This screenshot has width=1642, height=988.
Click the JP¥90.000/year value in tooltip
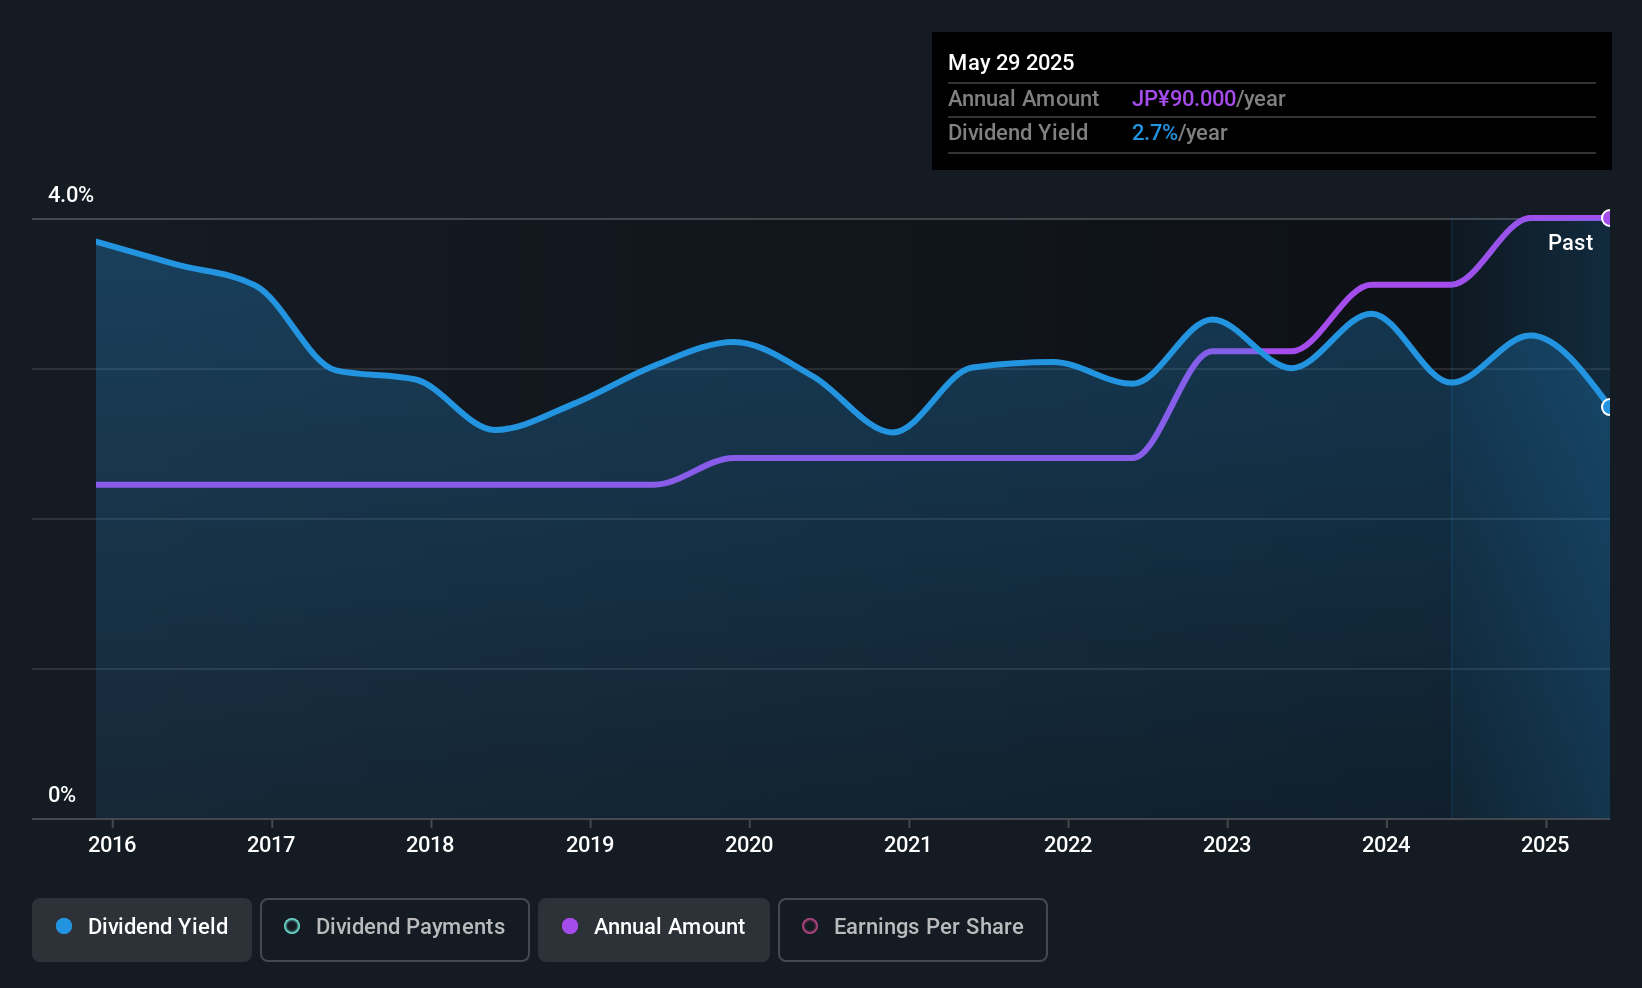(1208, 98)
